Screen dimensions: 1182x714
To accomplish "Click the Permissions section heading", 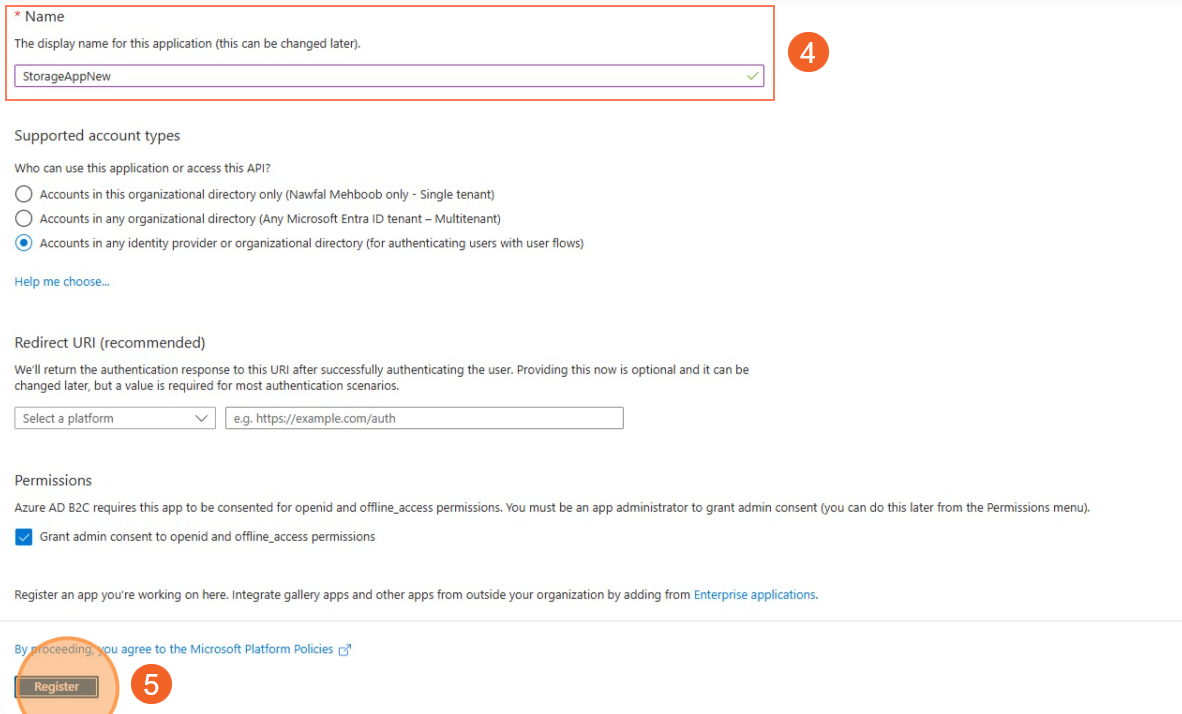I will pyautogui.click(x=53, y=481).
